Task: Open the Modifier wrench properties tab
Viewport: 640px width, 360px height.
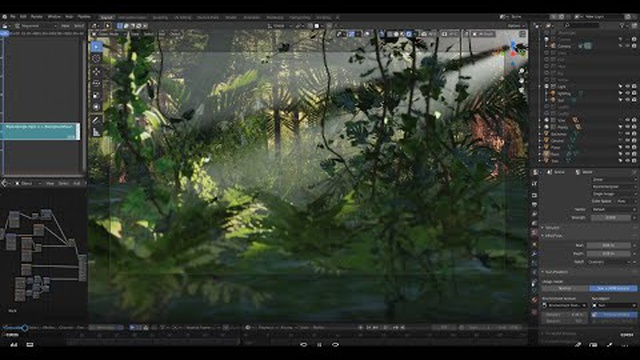Action: pyautogui.click(x=535, y=254)
